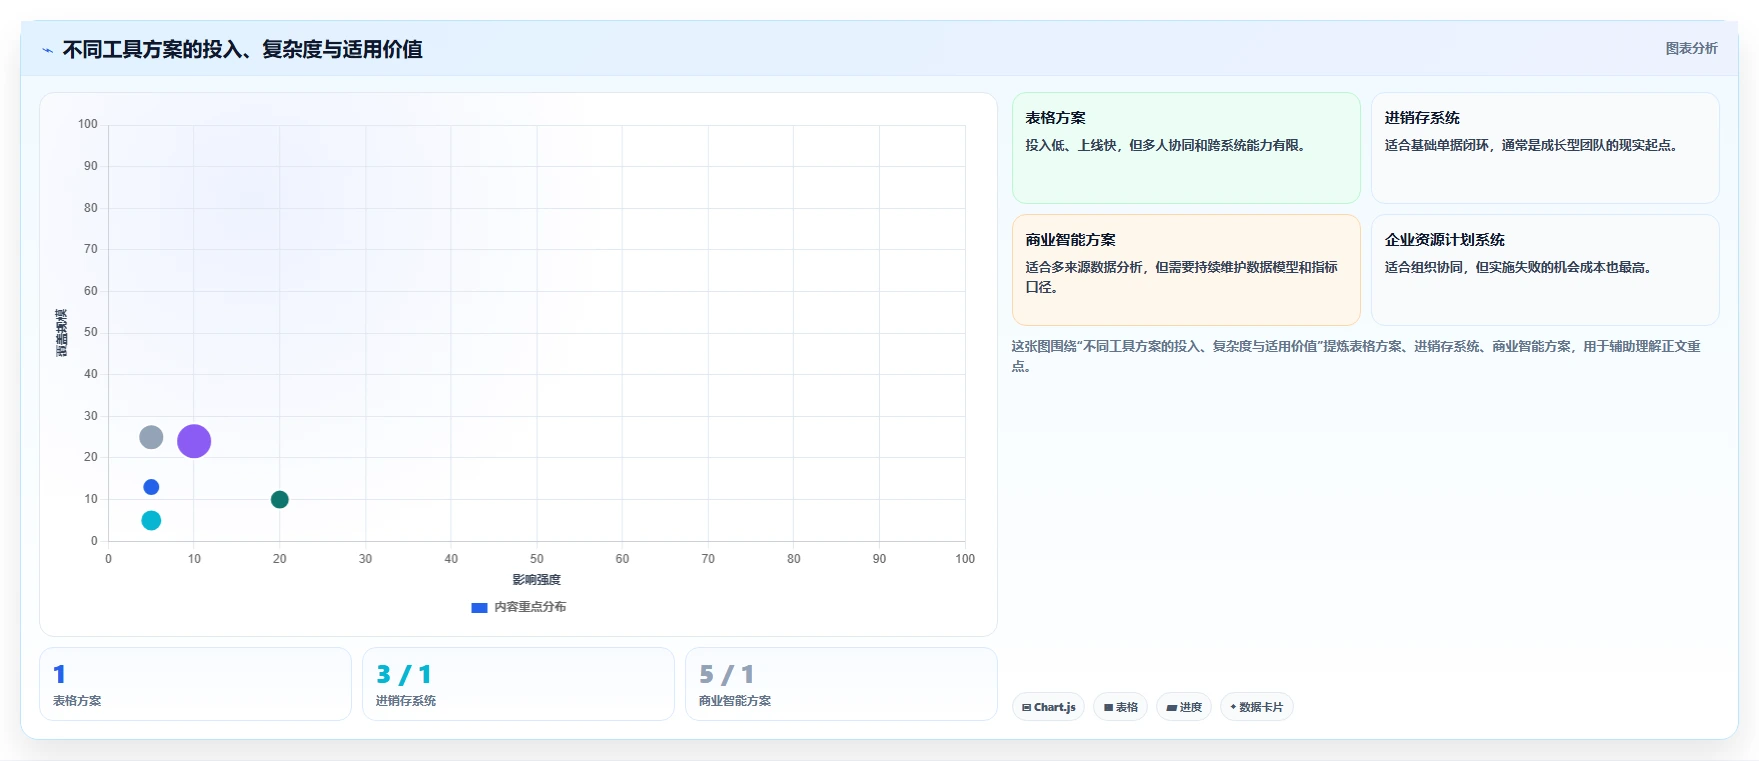The image size is (1759, 761).
Task: Click the 图表分析 label in the header
Action: (1691, 48)
